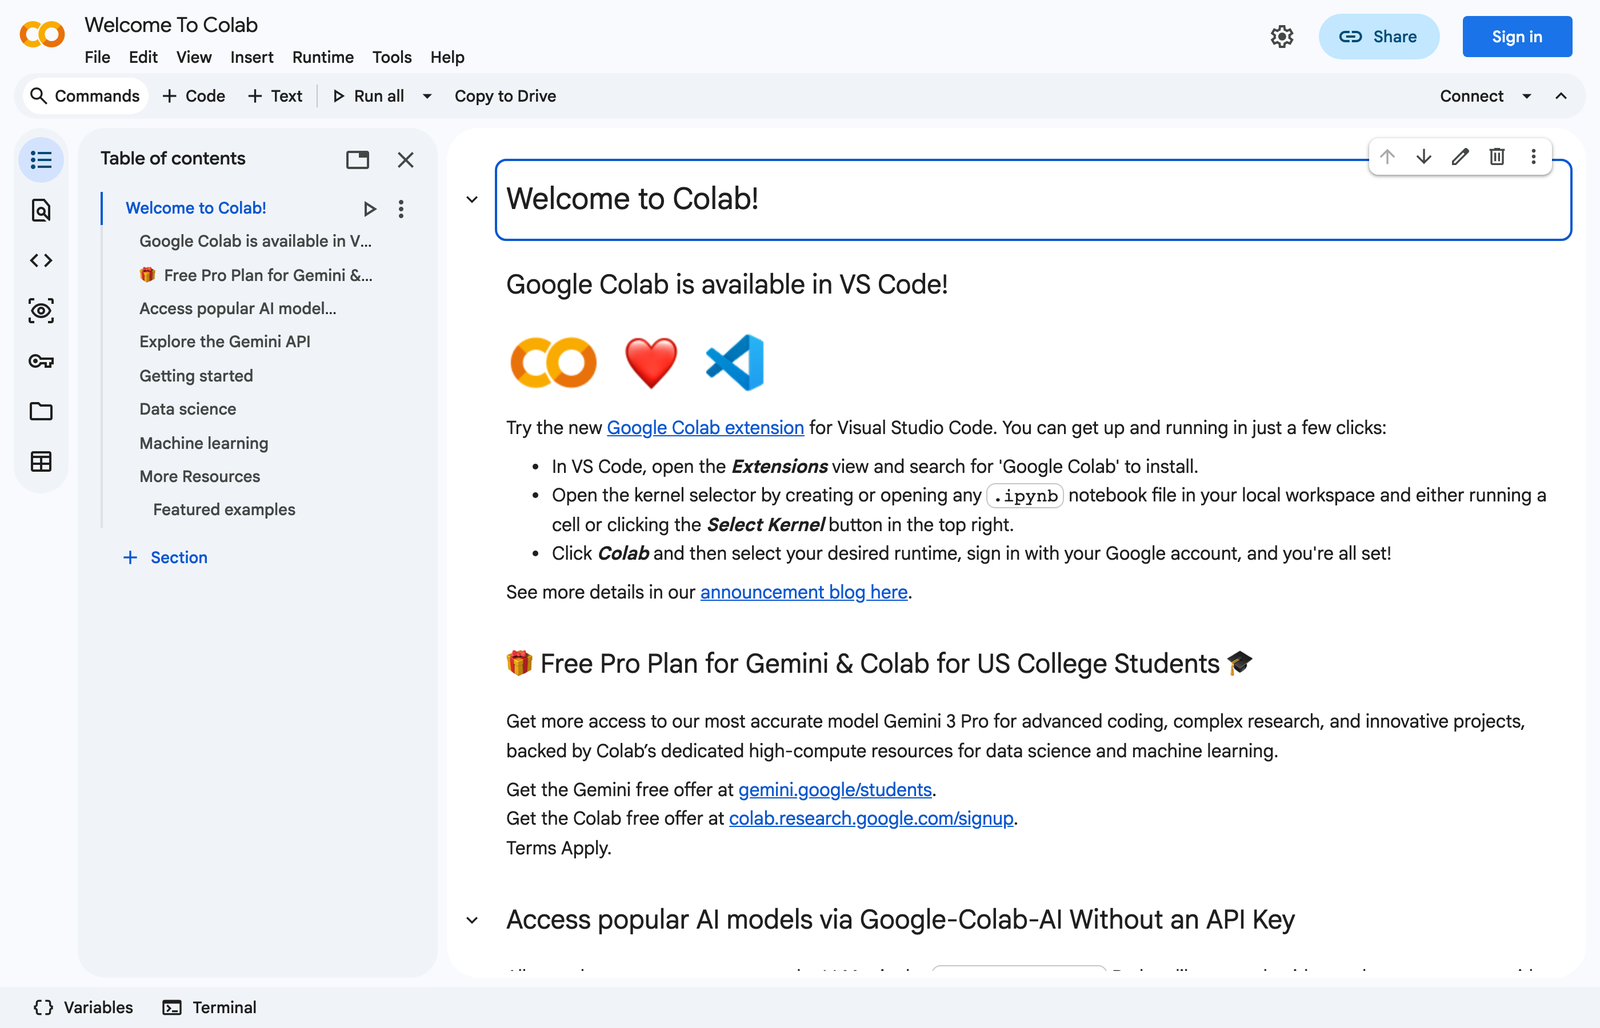Delete the selected cell via trash icon

[x=1497, y=157]
